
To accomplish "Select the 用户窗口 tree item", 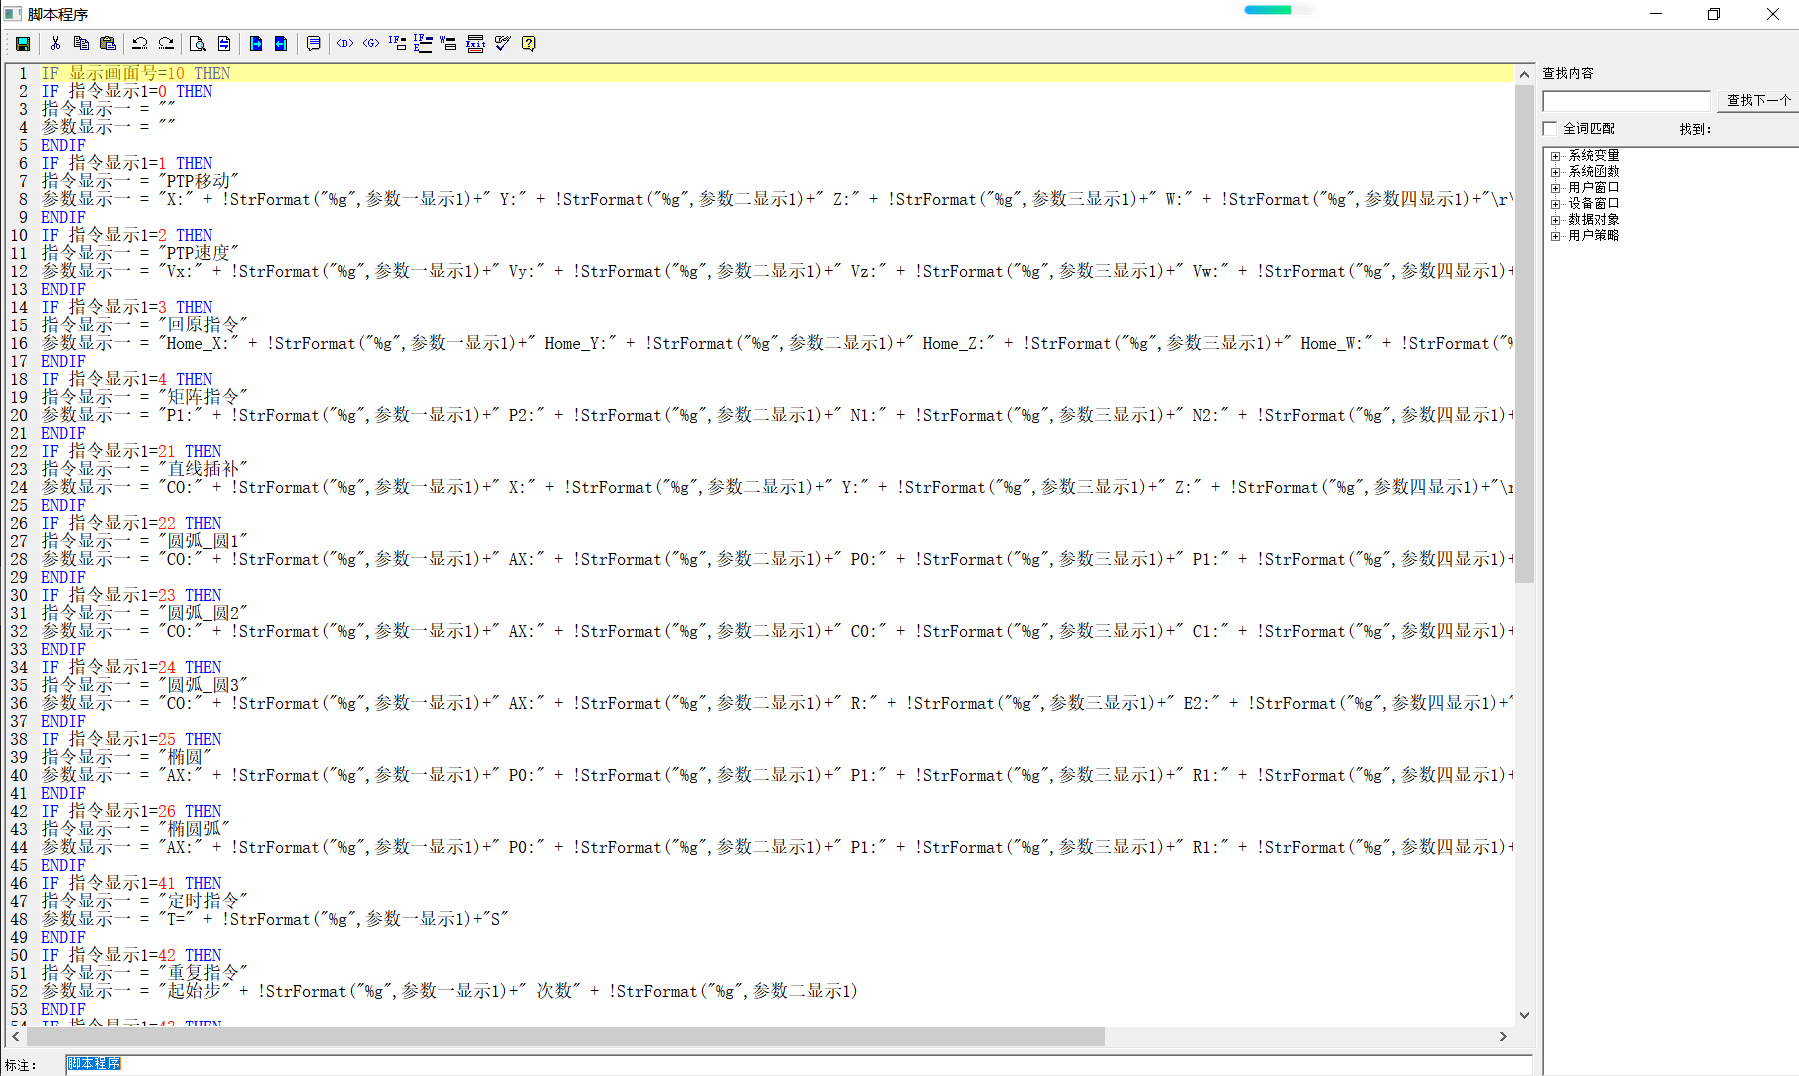I will pos(1593,188).
